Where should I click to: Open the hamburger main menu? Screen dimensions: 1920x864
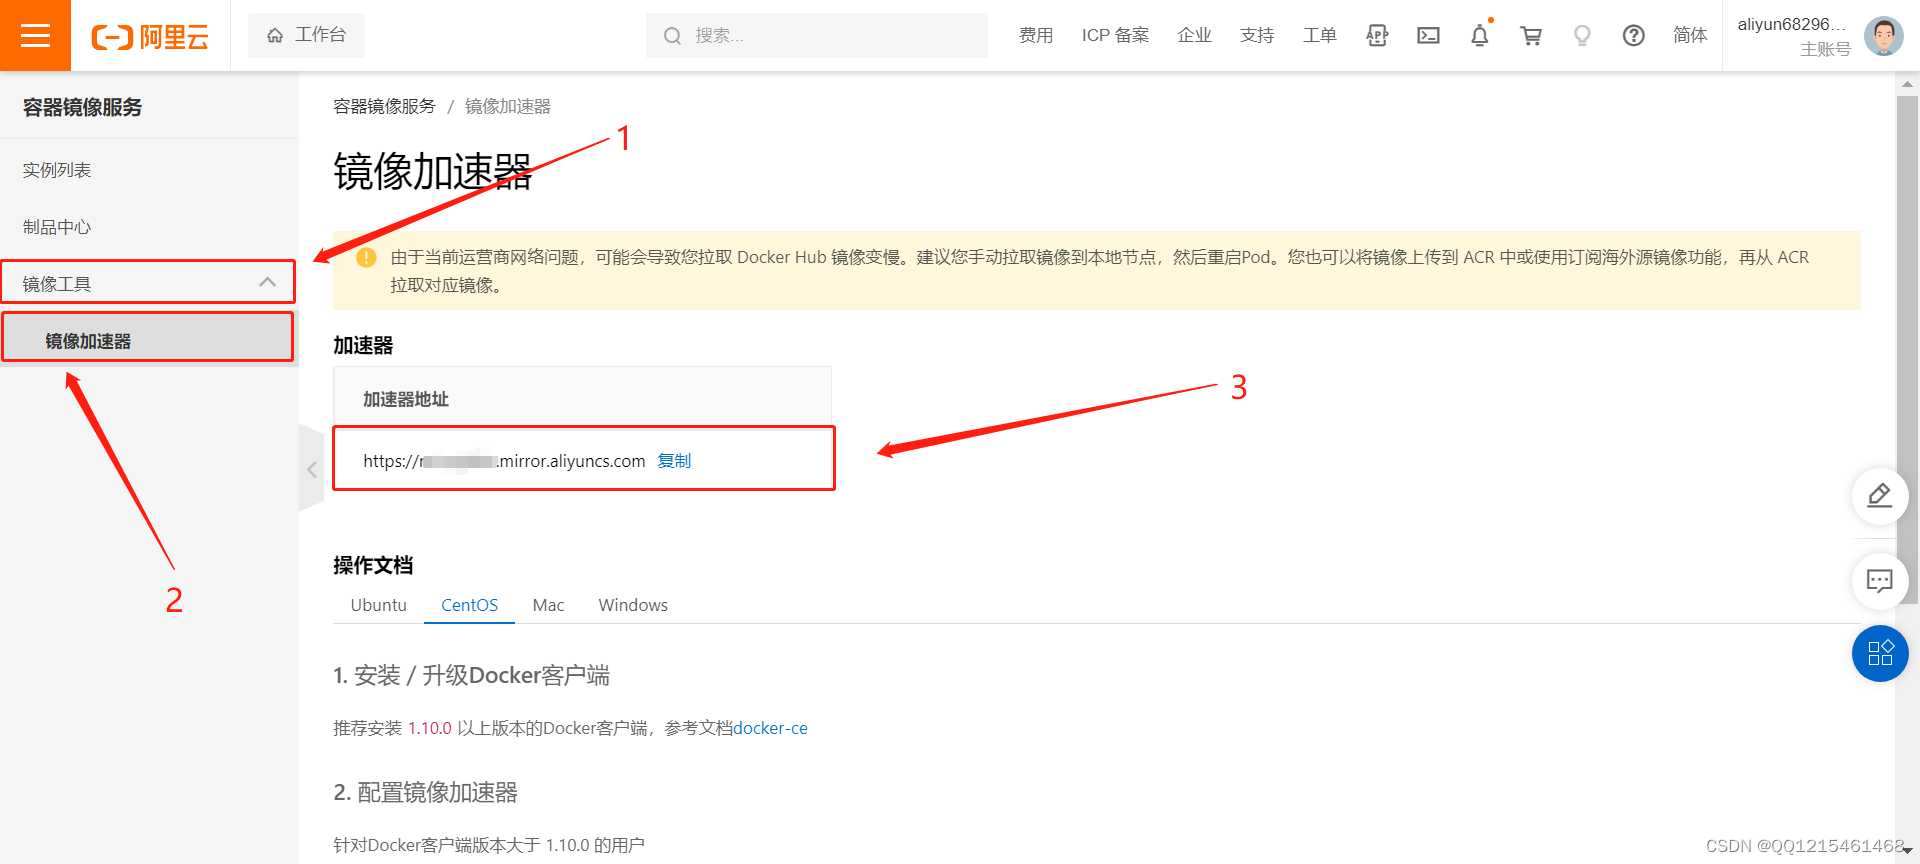point(35,35)
